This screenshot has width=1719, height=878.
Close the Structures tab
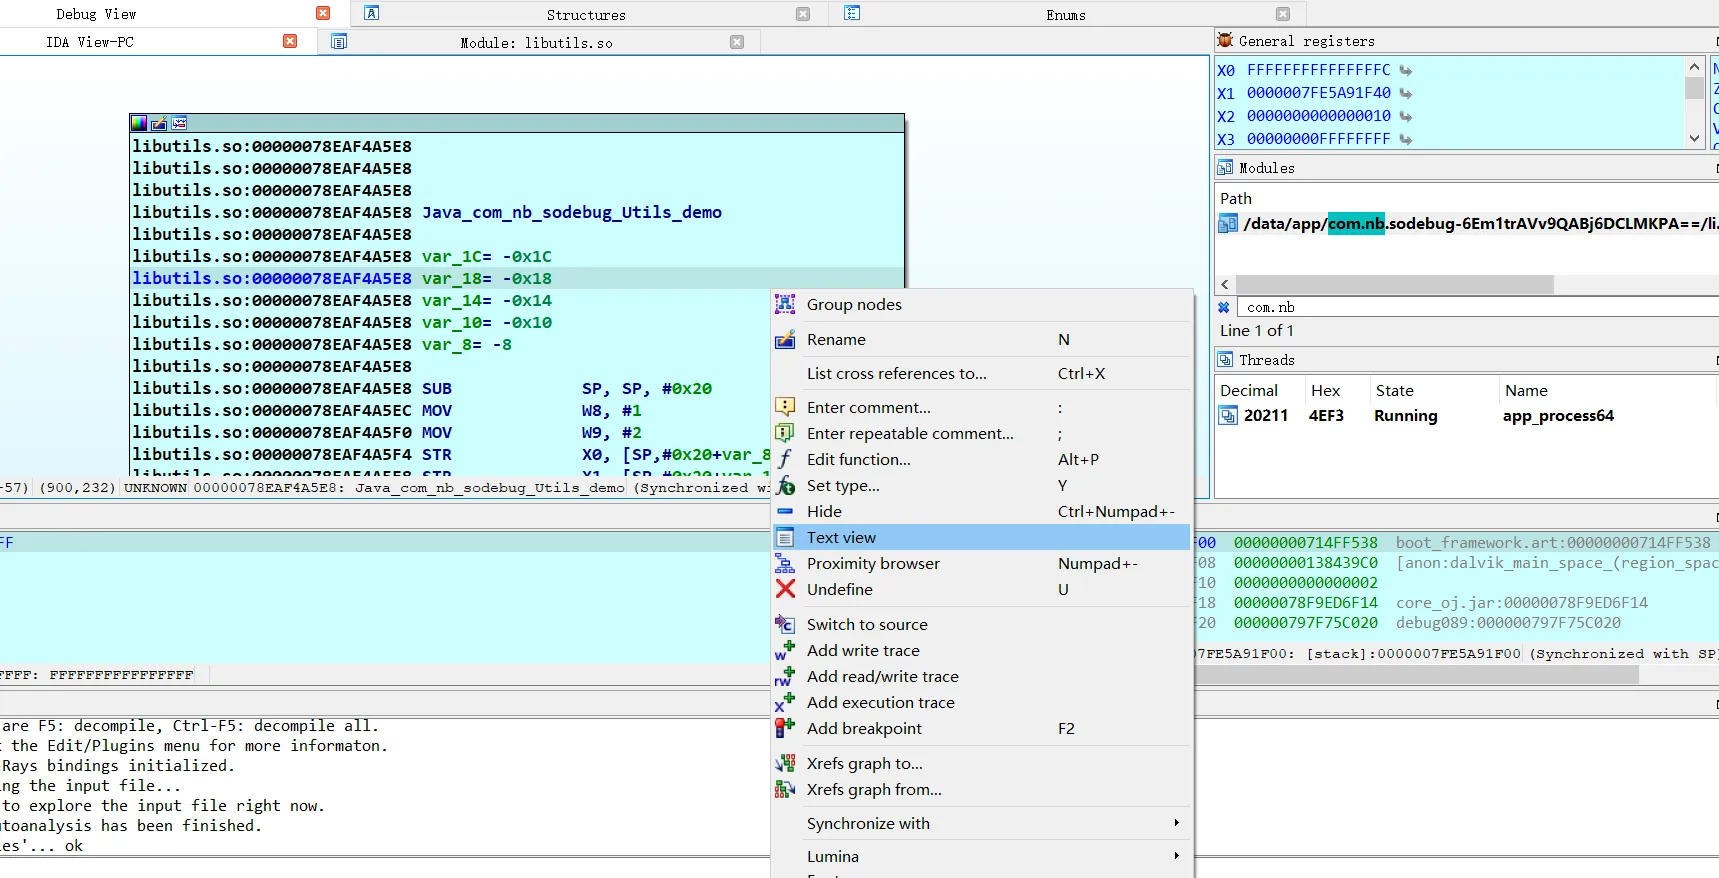click(803, 14)
